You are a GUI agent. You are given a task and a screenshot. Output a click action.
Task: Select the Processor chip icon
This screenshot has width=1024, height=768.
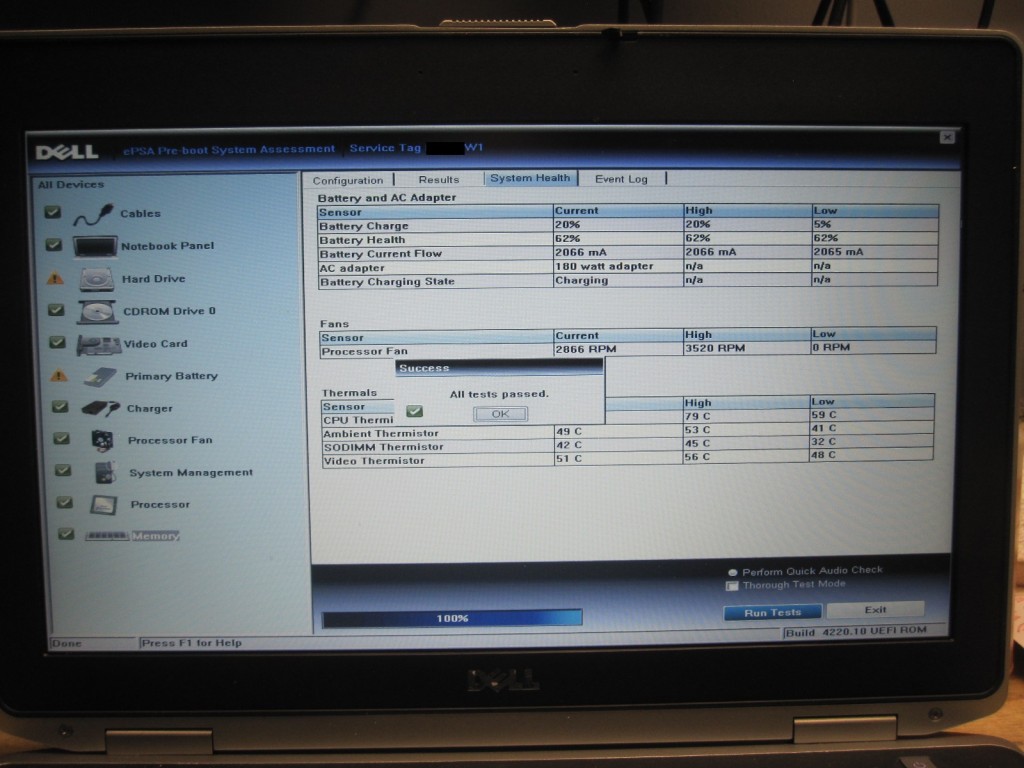(x=104, y=504)
